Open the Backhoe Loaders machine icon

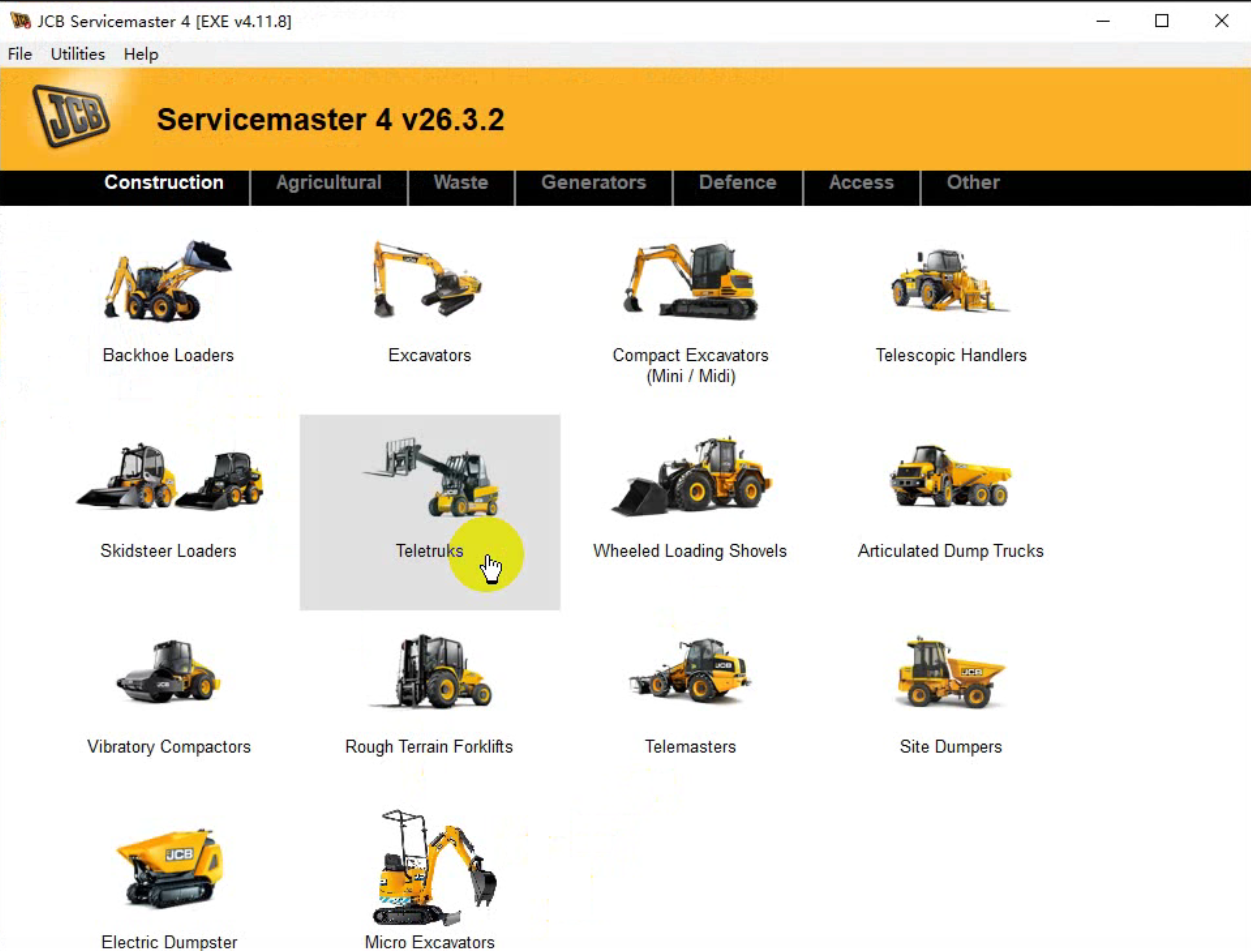(x=168, y=280)
